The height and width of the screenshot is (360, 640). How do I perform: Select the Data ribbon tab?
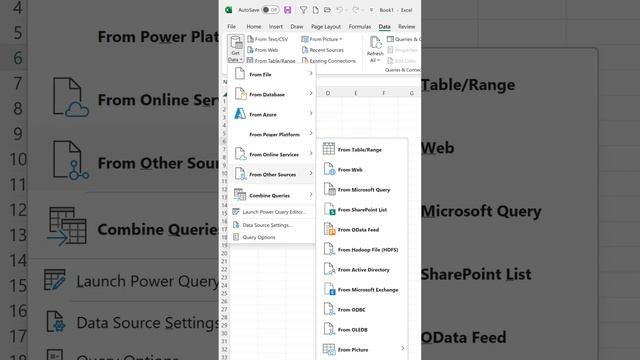(x=384, y=27)
